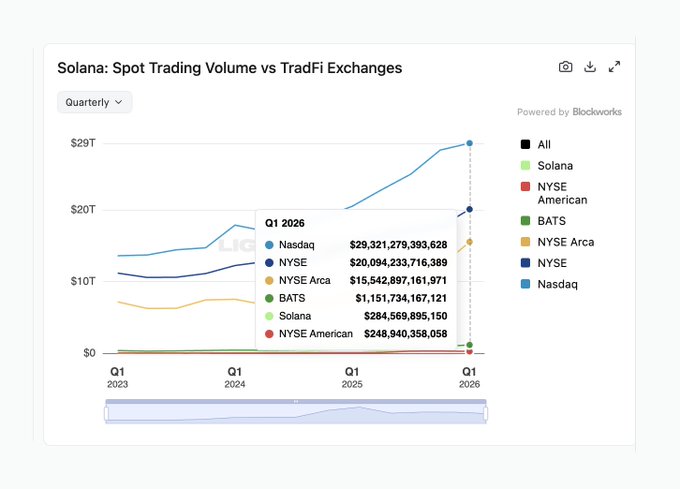The image size is (680, 489).
Task: Click the NYSE Arca Q1 2026 data point
Action: [470, 241]
